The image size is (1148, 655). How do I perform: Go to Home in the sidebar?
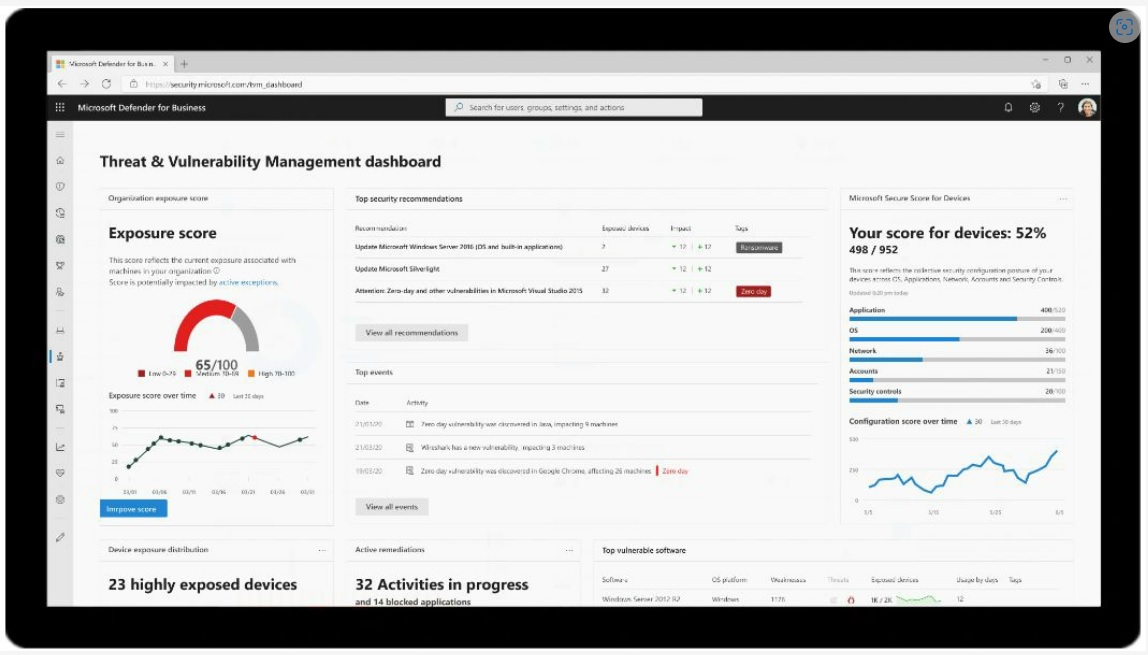coord(60,160)
